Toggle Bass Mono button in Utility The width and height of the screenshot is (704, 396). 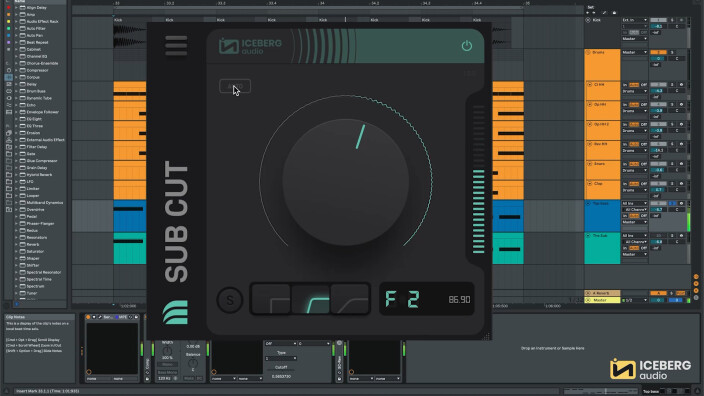click(x=167, y=372)
